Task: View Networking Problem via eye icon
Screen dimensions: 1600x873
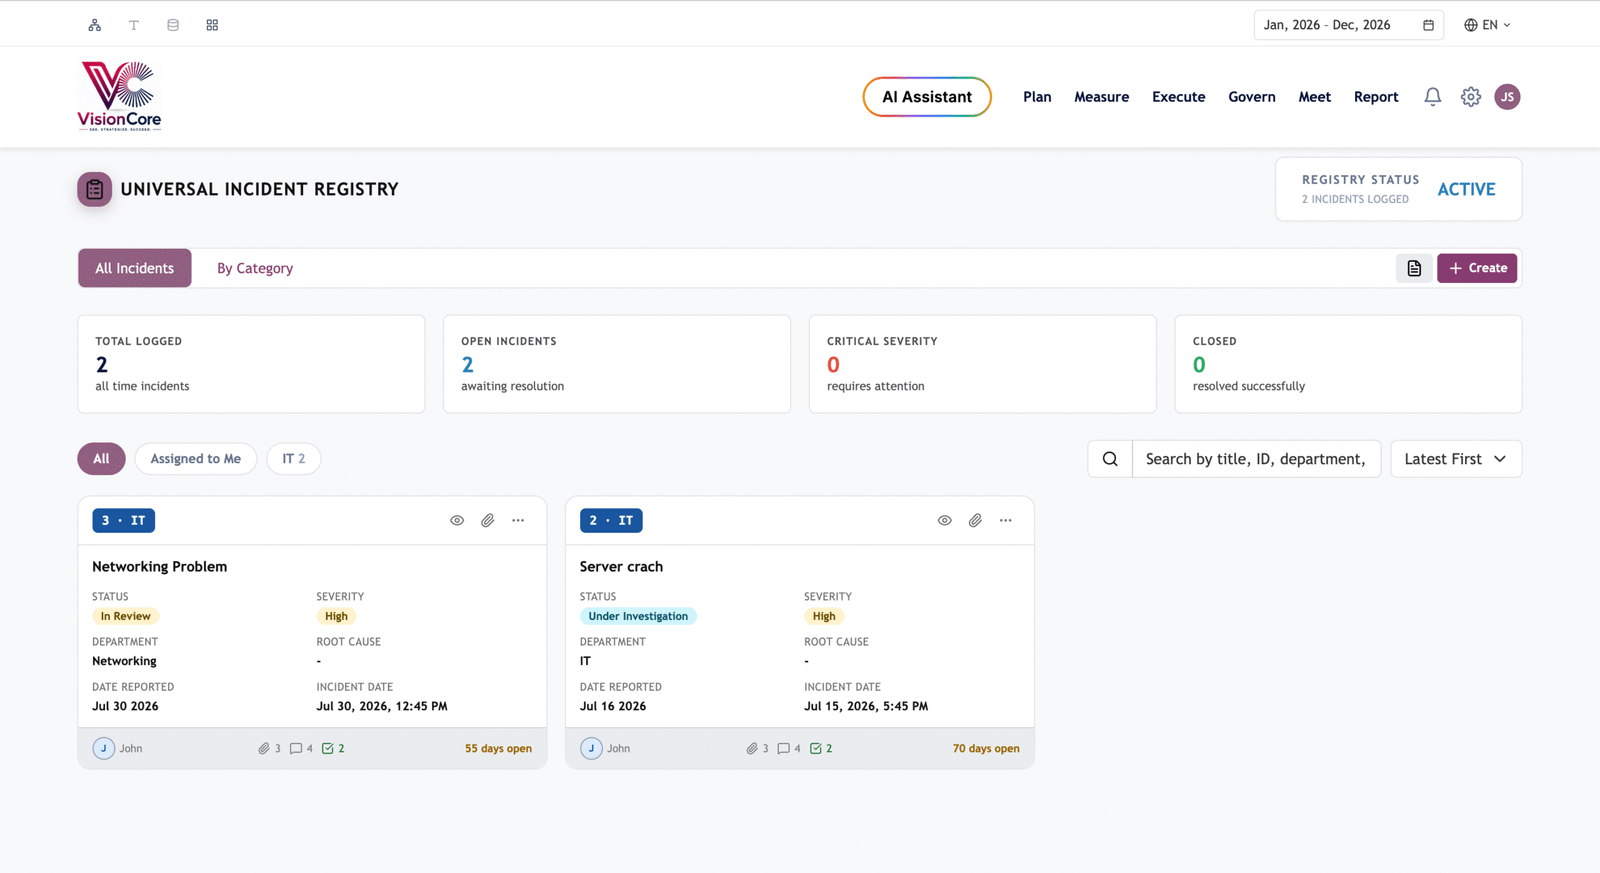Action: 457,521
